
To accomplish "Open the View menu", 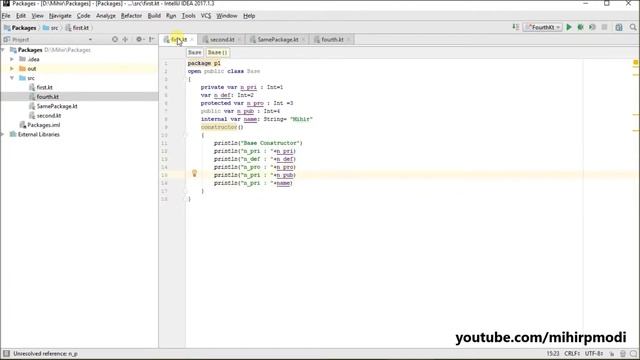I will 38,16.
